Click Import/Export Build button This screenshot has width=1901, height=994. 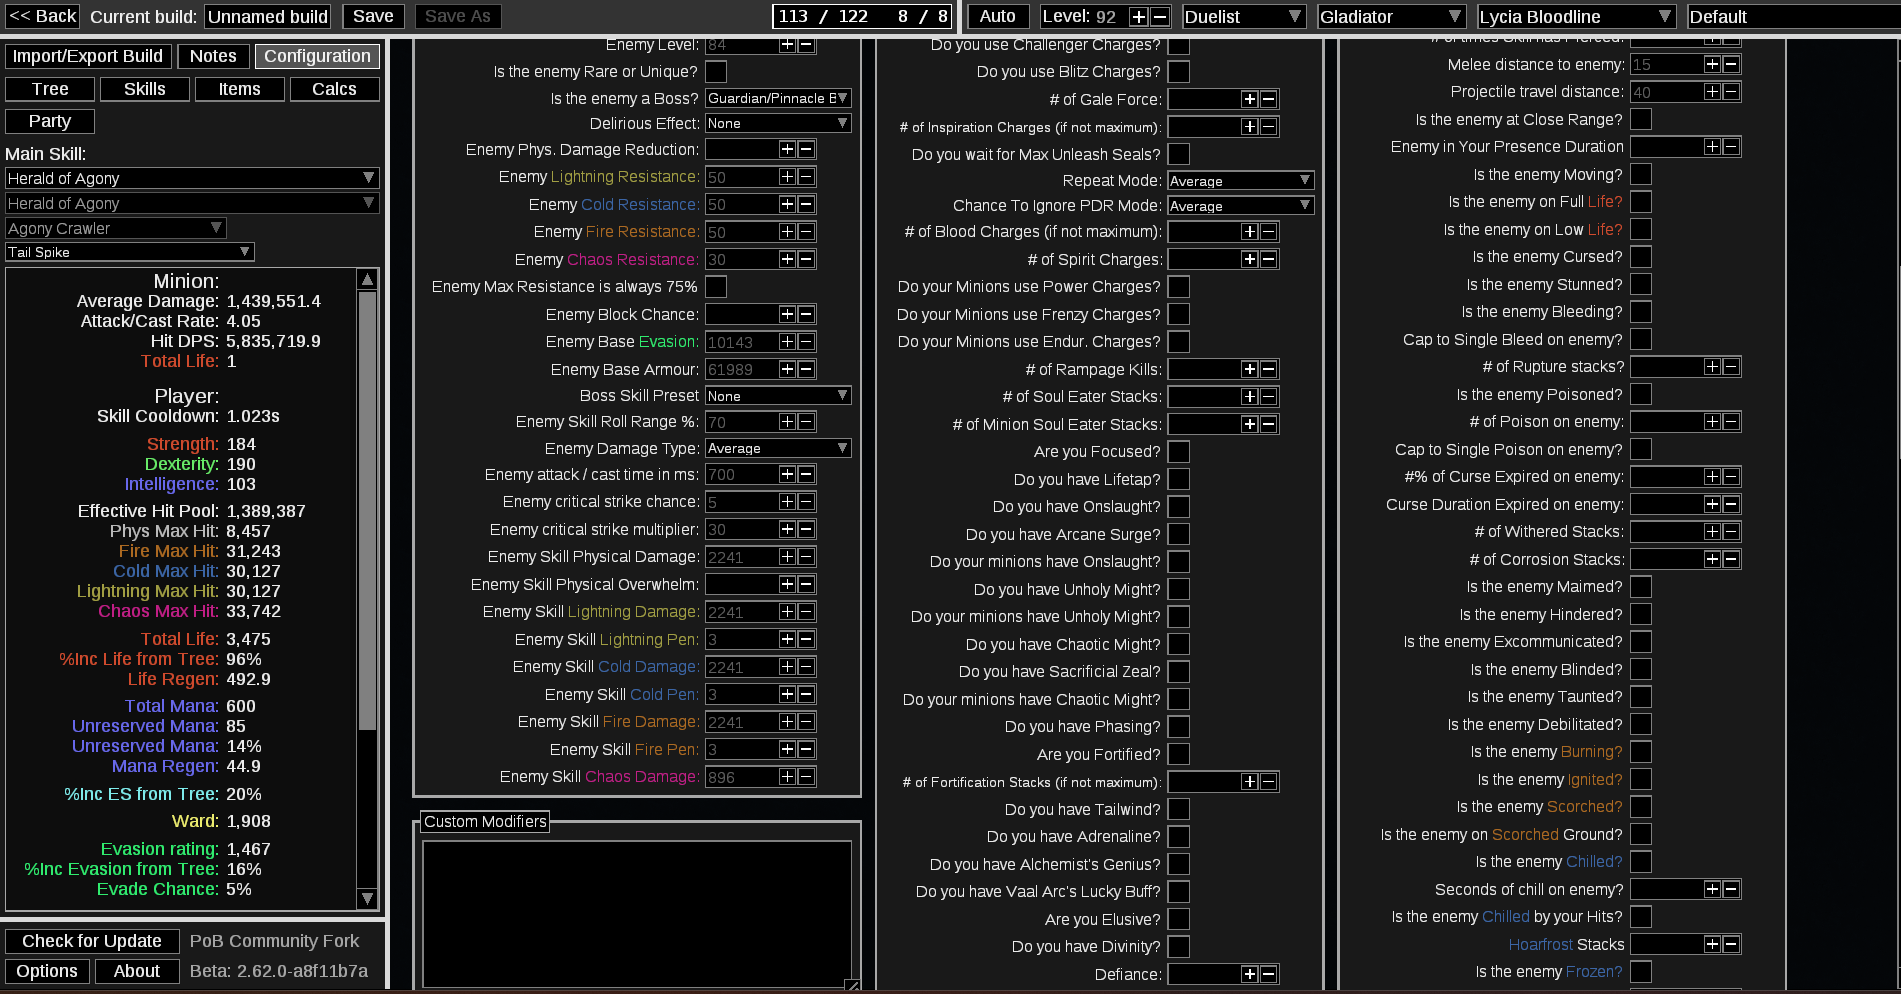[x=88, y=56]
